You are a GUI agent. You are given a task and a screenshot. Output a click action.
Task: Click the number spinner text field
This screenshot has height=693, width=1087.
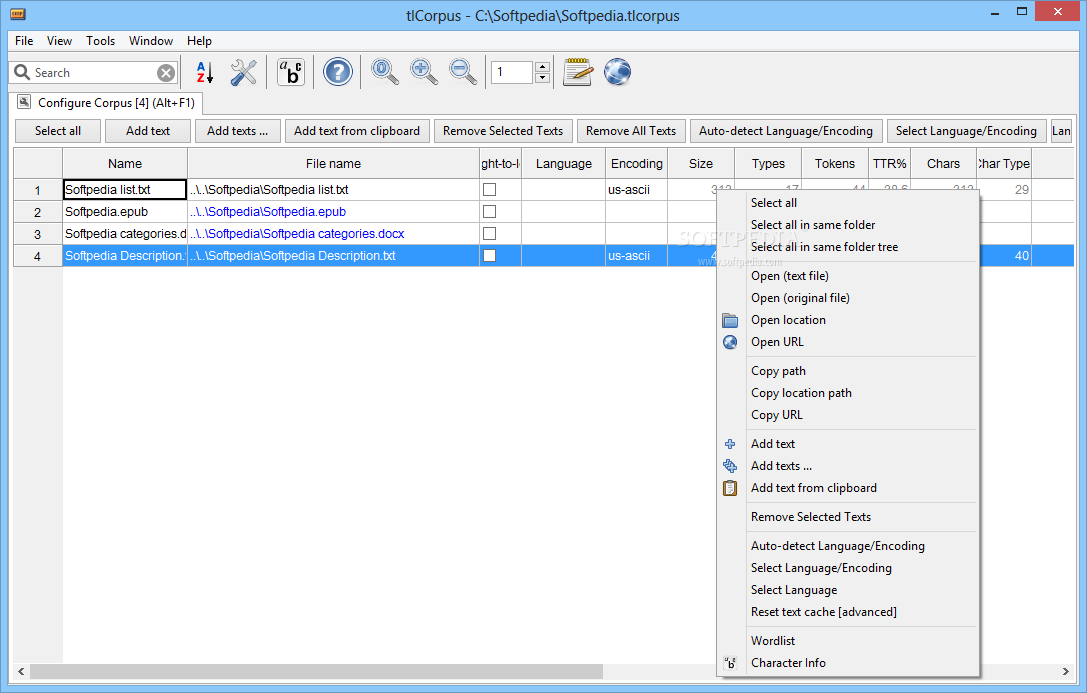click(512, 72)
